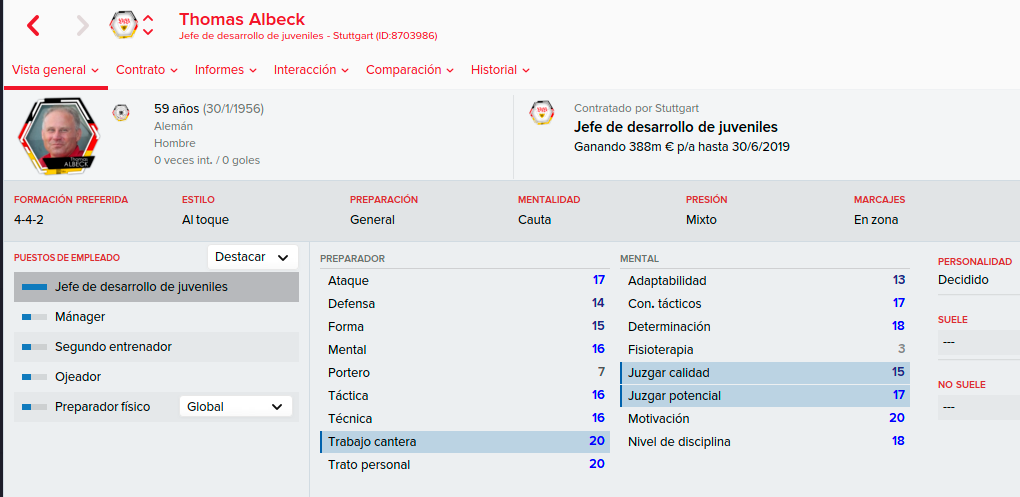
Task: Click the down chevron next to club badge
Action: click(x=148, y=31)
